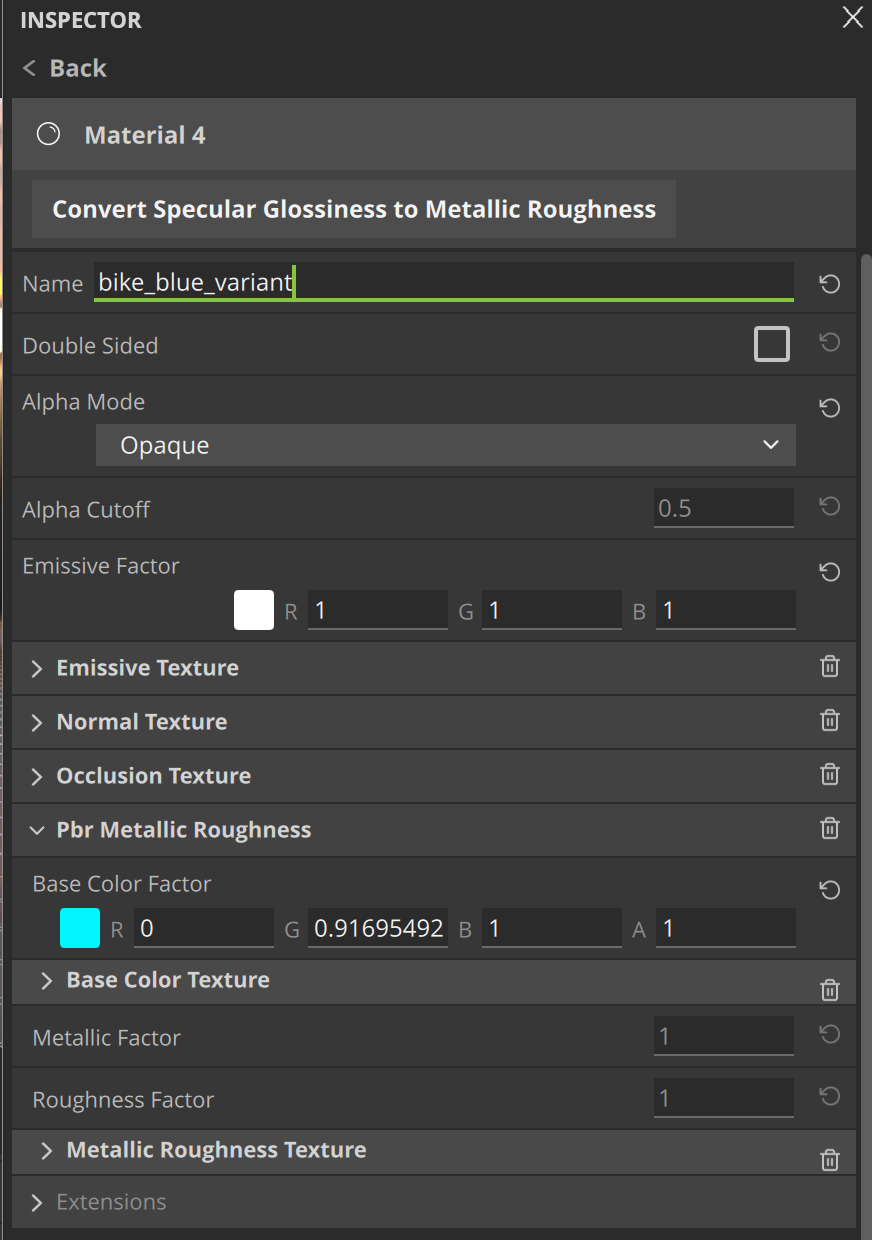Remove the Pbr Metallic Roughness component
872x1240 pixels.
(x=829, y=828)
